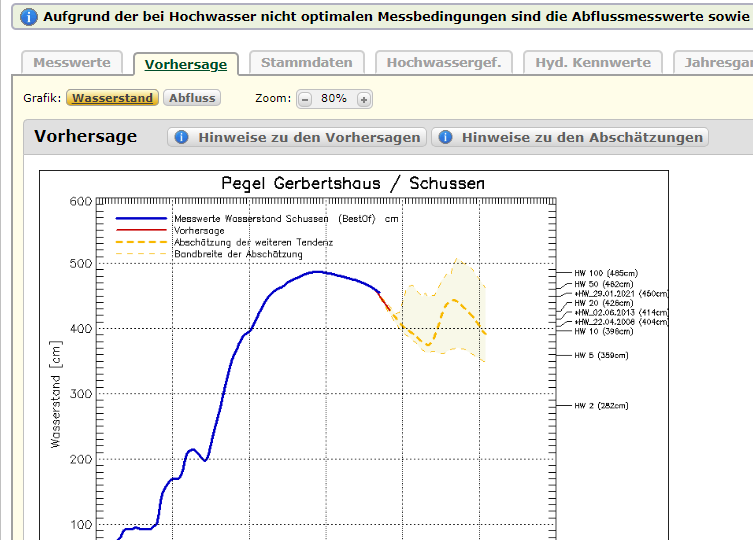753x540 pixels.
Task: Switch the graphic to Abfluss
Action: coord(192,98)
